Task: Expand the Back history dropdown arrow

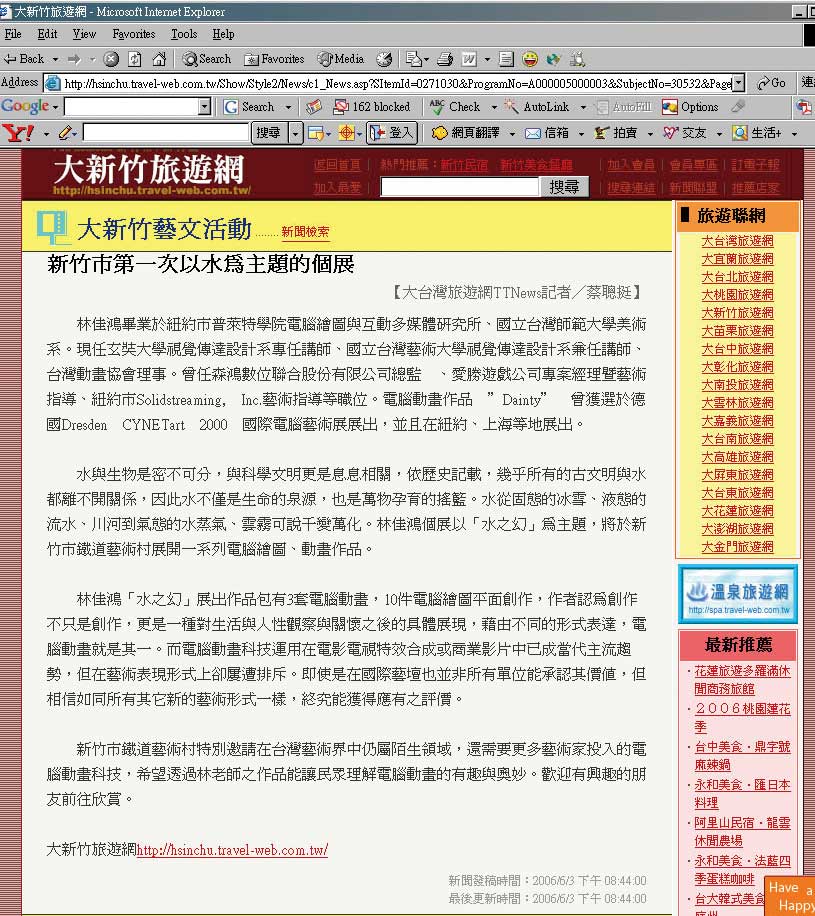Action: (56, 60)
